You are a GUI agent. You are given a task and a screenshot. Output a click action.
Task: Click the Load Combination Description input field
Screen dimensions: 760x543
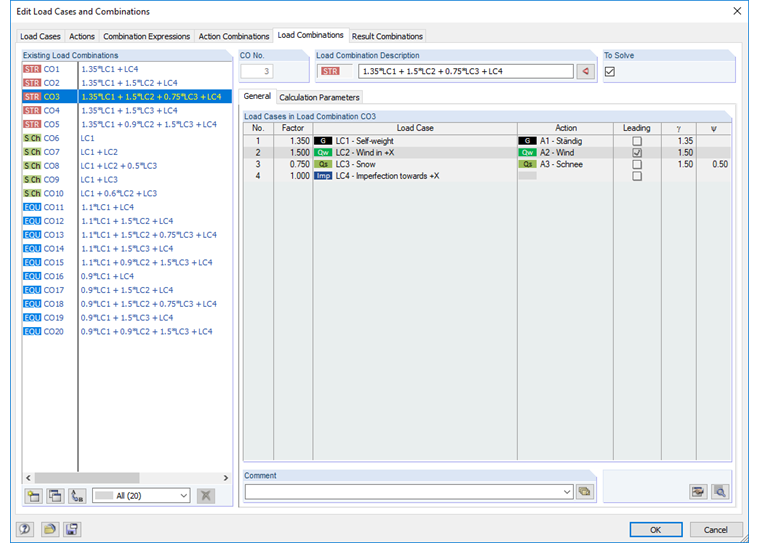(x=465, y=71)
